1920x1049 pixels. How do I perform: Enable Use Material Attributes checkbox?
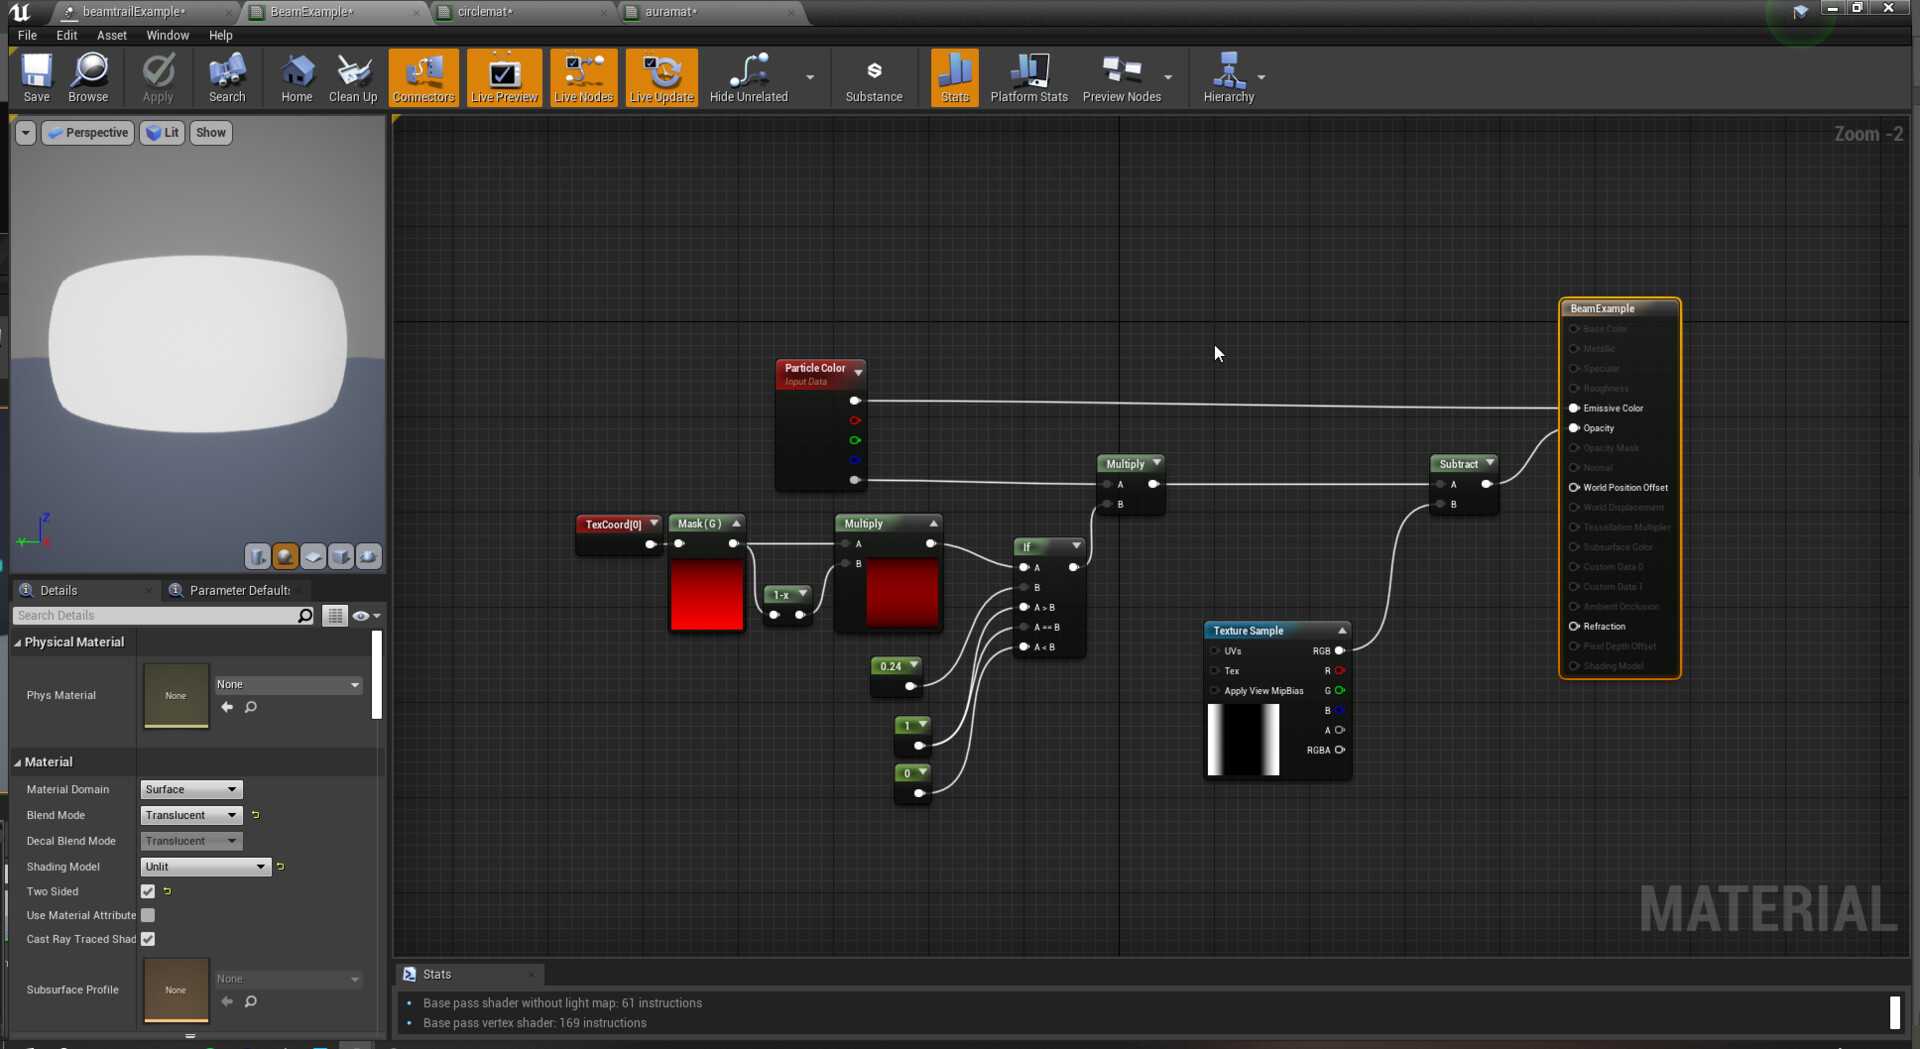coord(148,915)
